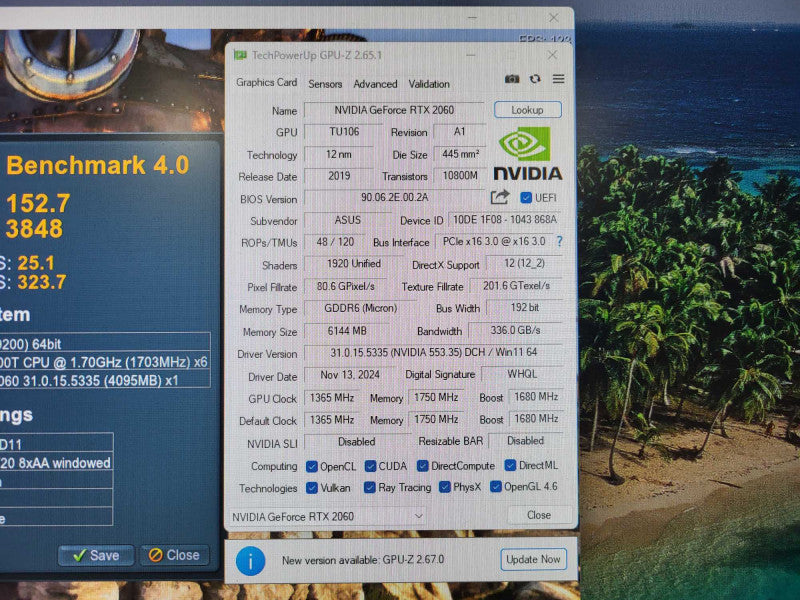Toggle the OpenGL 4.6 checkbox
Image resolution: width=800 pixels, height=600 pixels.
coord(495,486)
